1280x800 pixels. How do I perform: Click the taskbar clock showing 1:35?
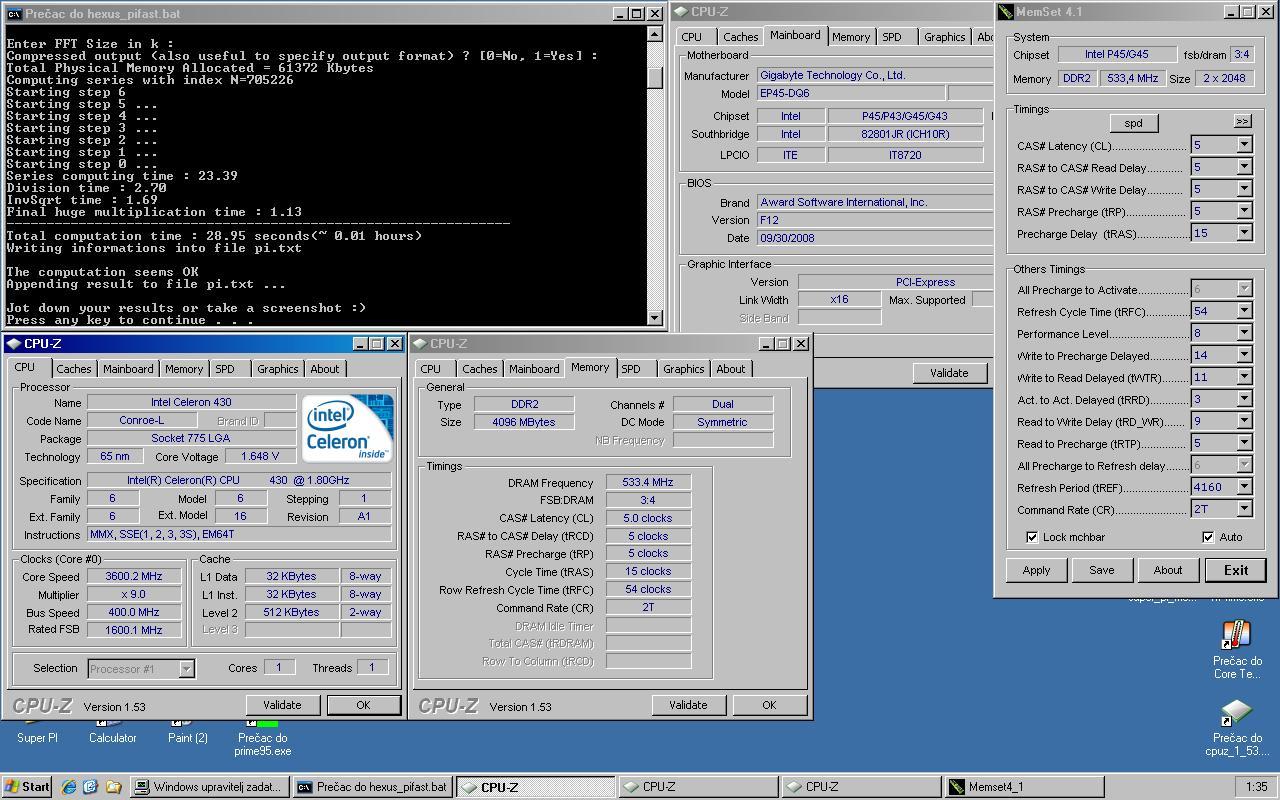1257,787
